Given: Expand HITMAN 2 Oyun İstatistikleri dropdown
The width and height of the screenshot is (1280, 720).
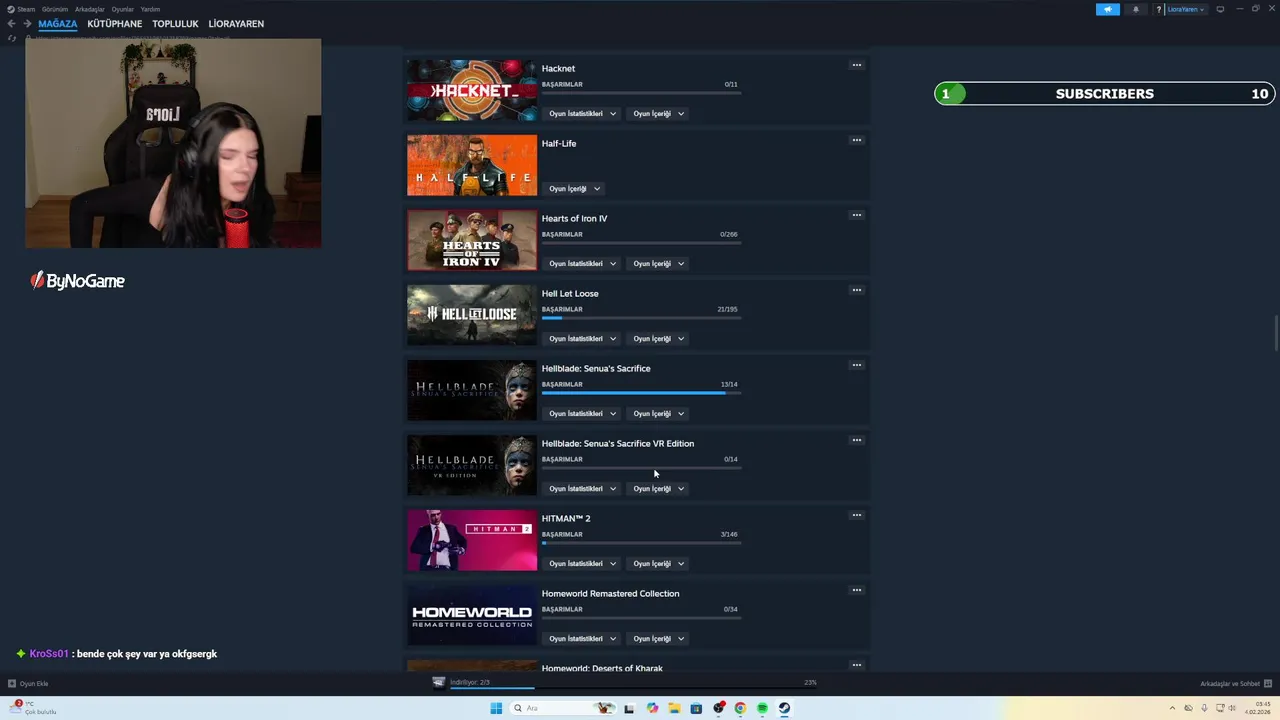Looking at the screenshot, I should (582, 564).
